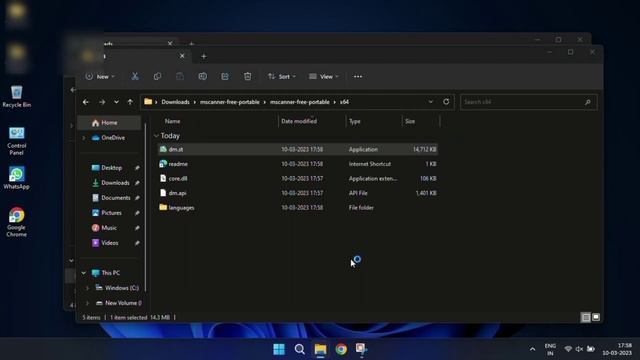Screen dimensions: 640x360
Task: Click Chrome in the taskbar
Action: (341, 349)
